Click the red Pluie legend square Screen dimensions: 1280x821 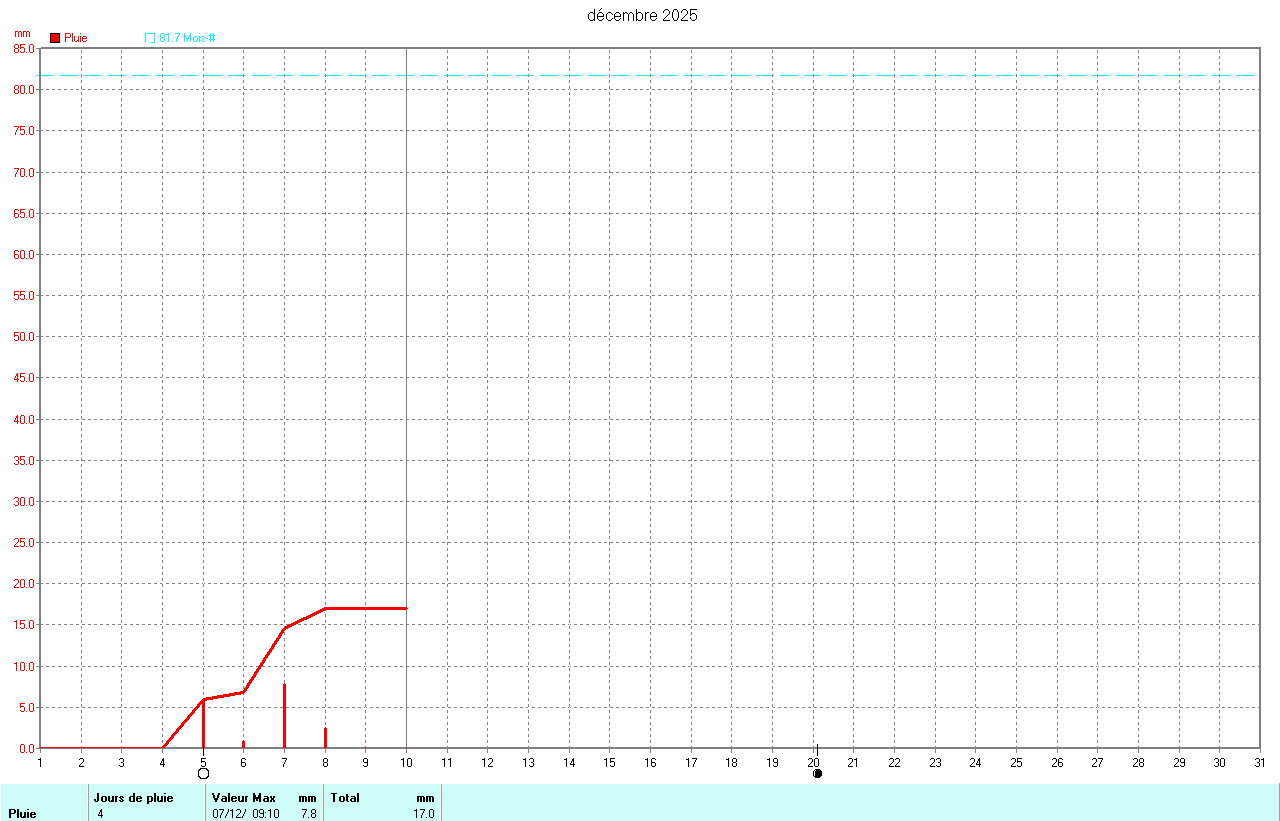tap(55, 38)
